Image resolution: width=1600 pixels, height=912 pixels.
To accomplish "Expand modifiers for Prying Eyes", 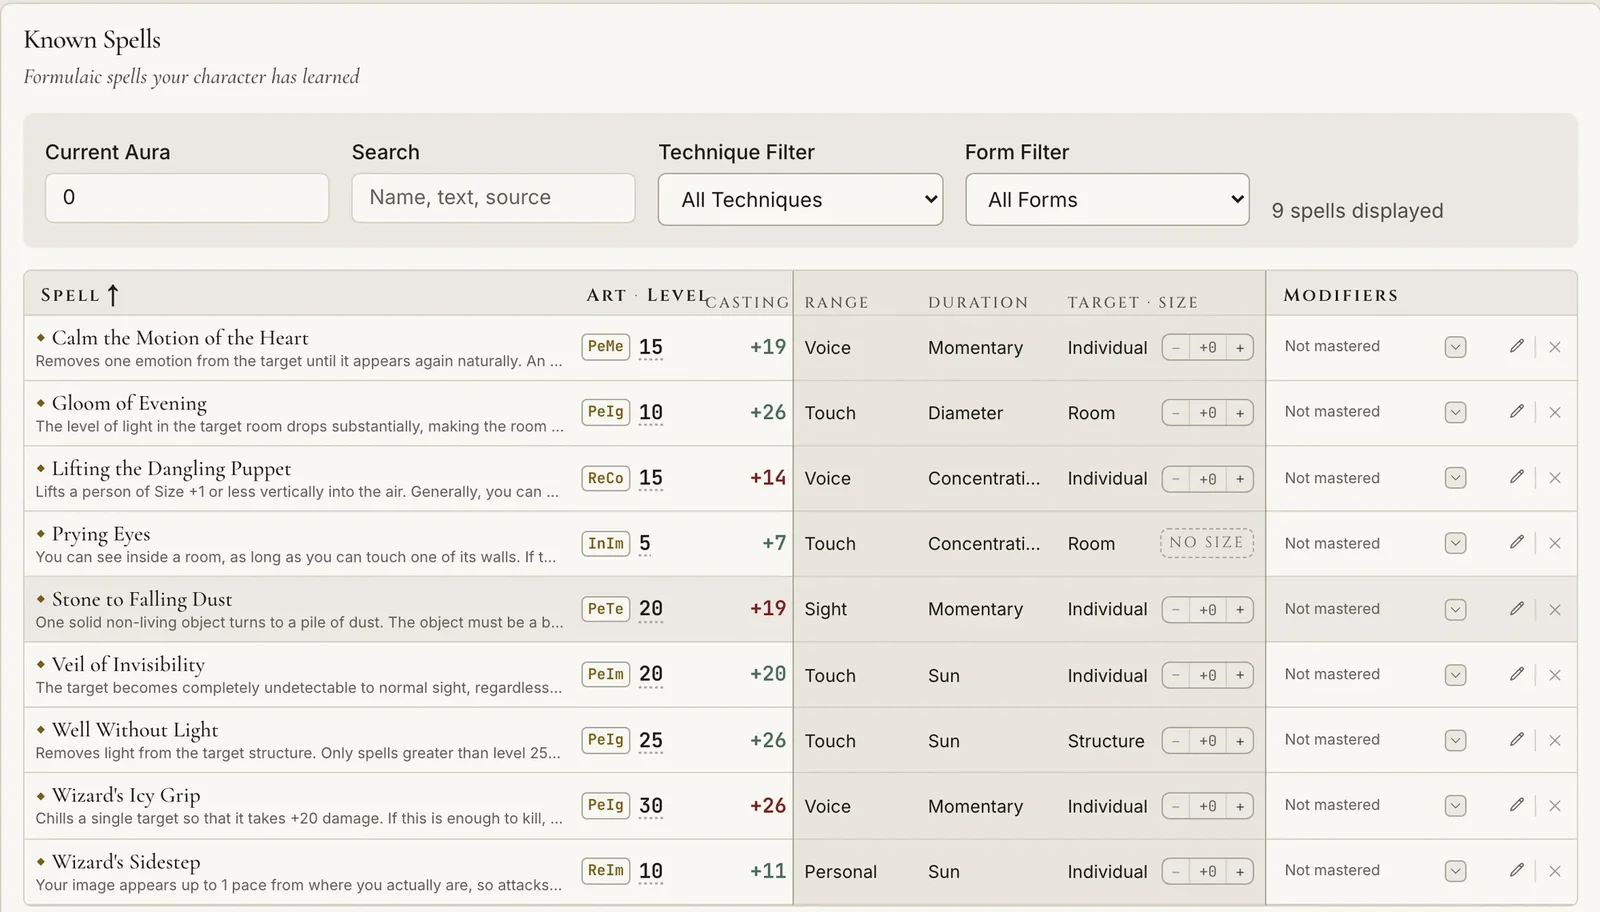I will pos(1456,543).
